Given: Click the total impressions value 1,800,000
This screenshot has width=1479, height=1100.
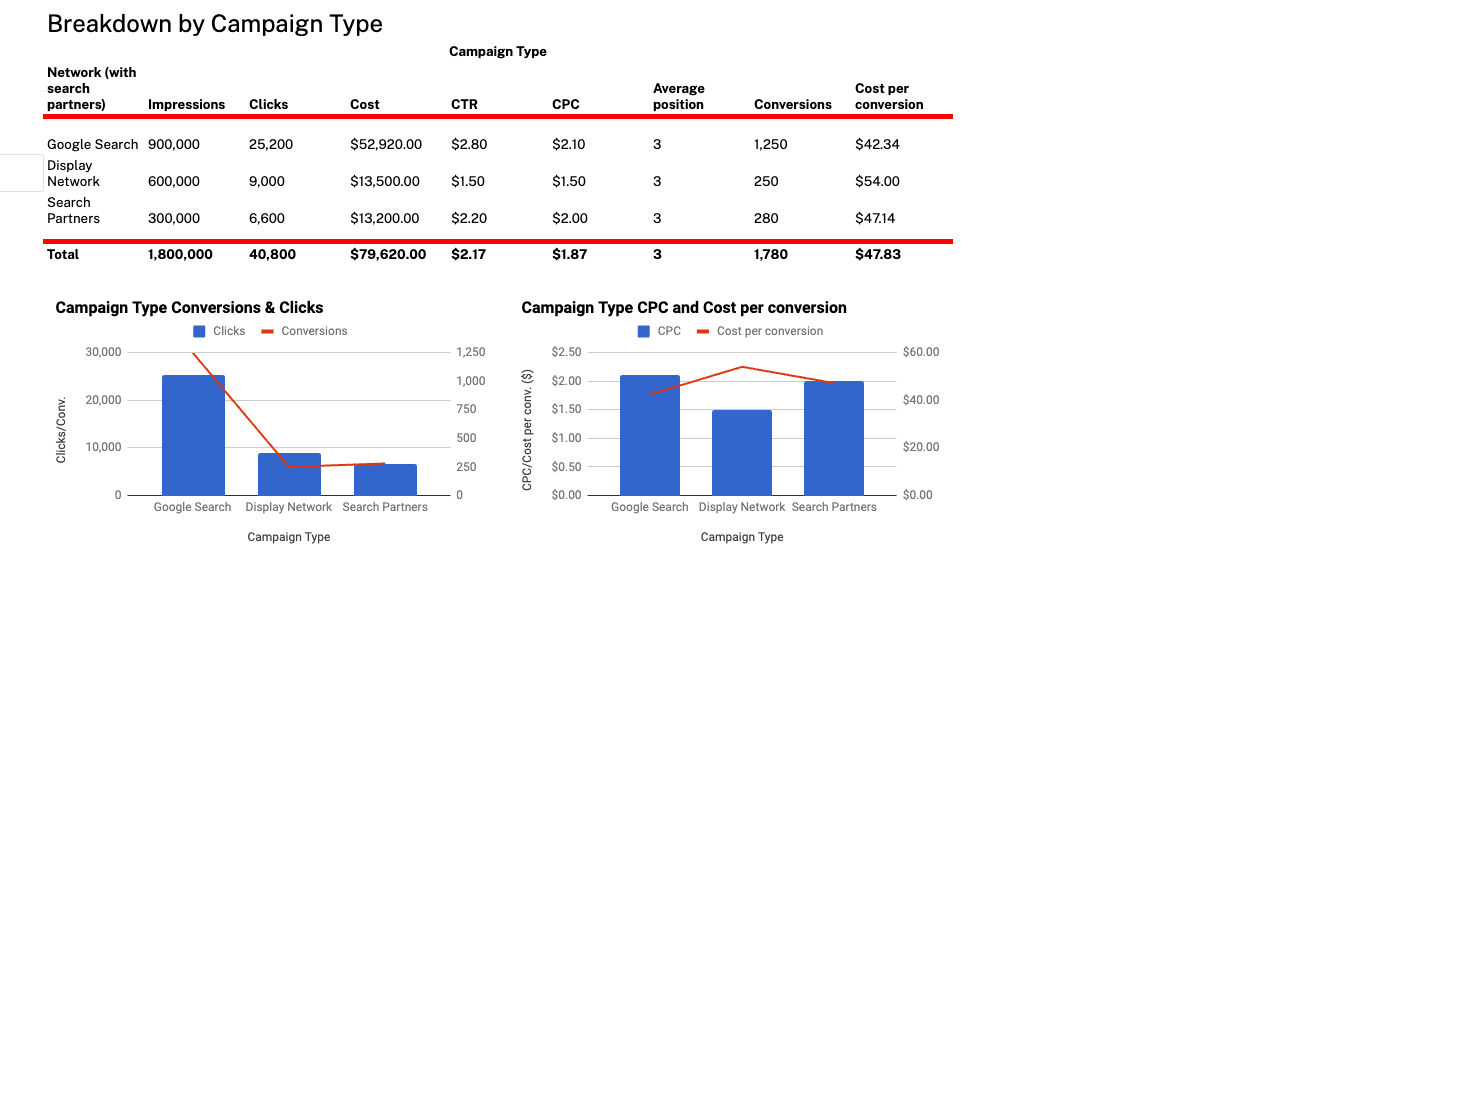Looking at the screenshot, I should (180, 254).
